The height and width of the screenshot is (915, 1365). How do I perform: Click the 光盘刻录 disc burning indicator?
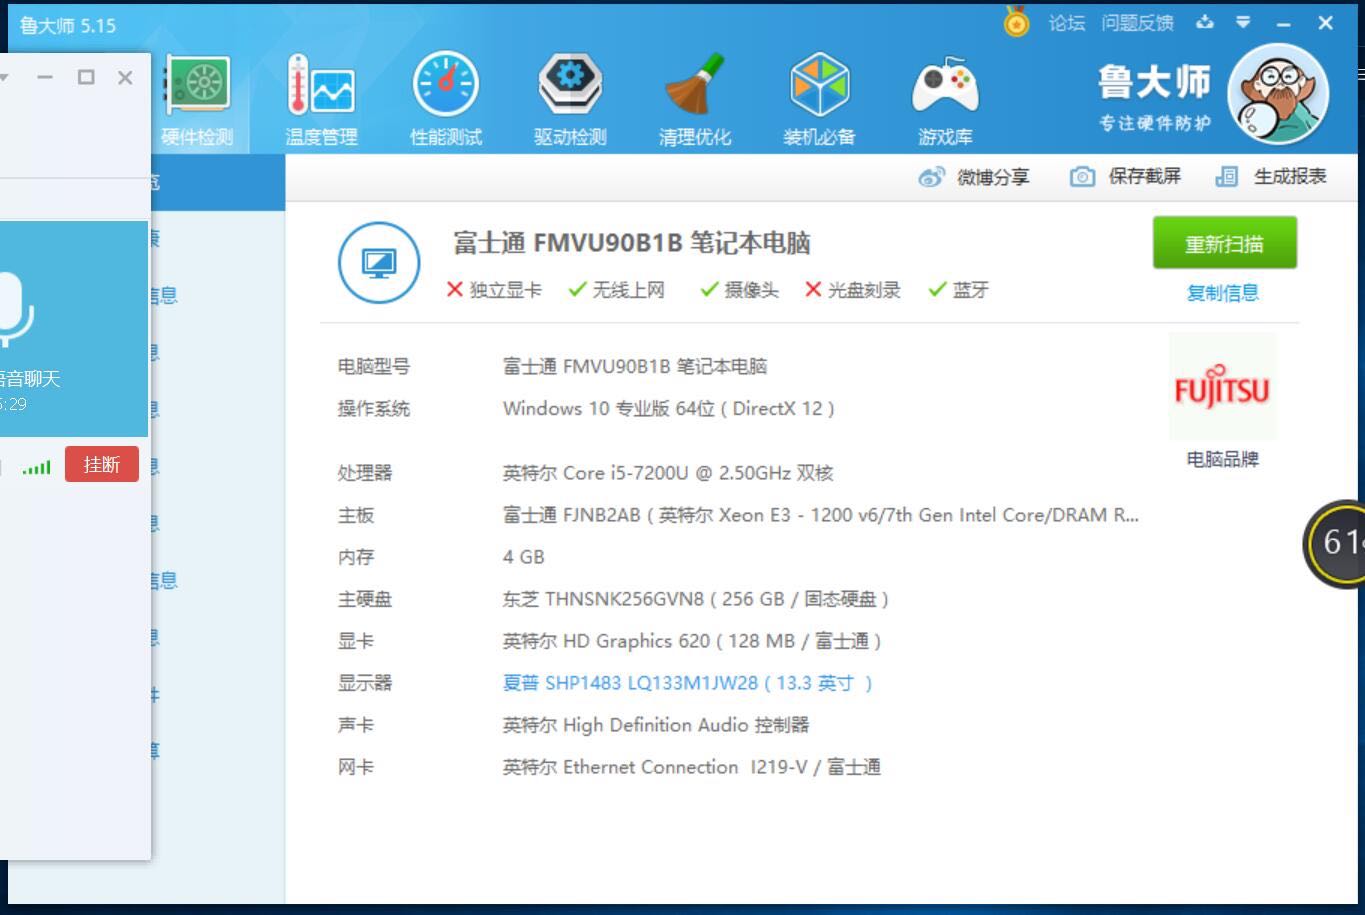point(853,290)
